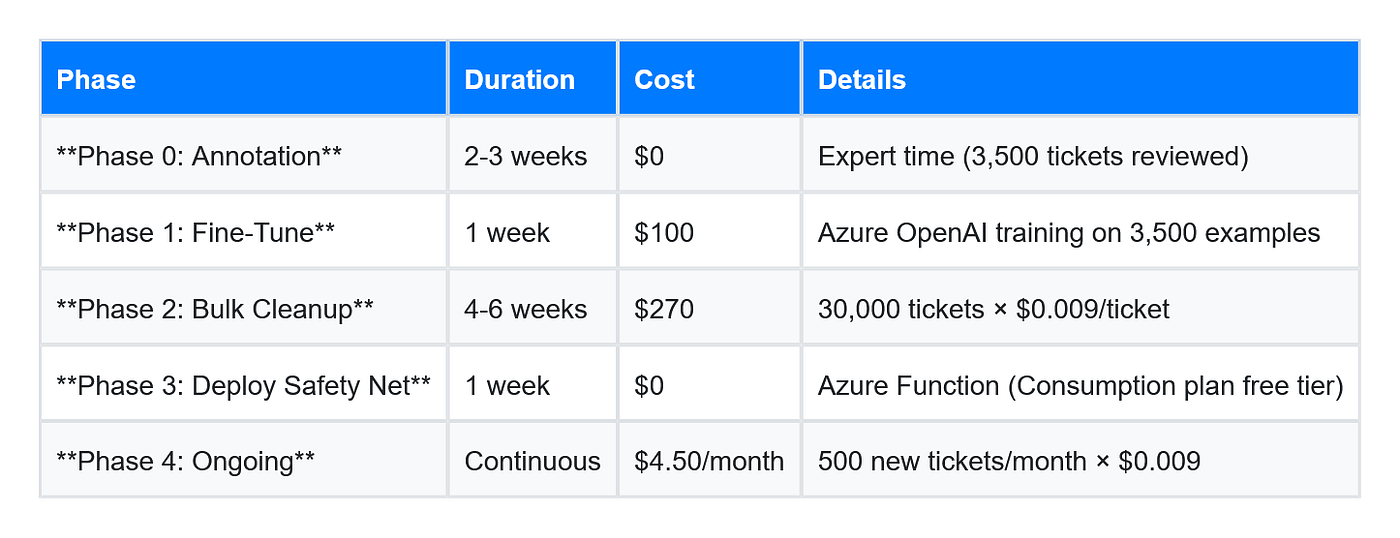Select the Phase 0: Annotation cell
1400x538 pixels.
click(x=244, y=155)
